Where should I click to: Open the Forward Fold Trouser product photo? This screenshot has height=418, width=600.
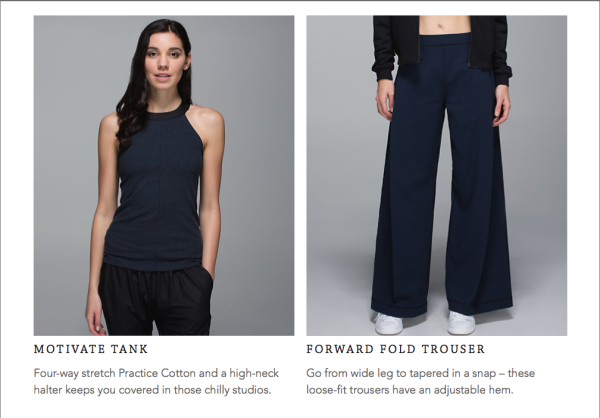437,175
